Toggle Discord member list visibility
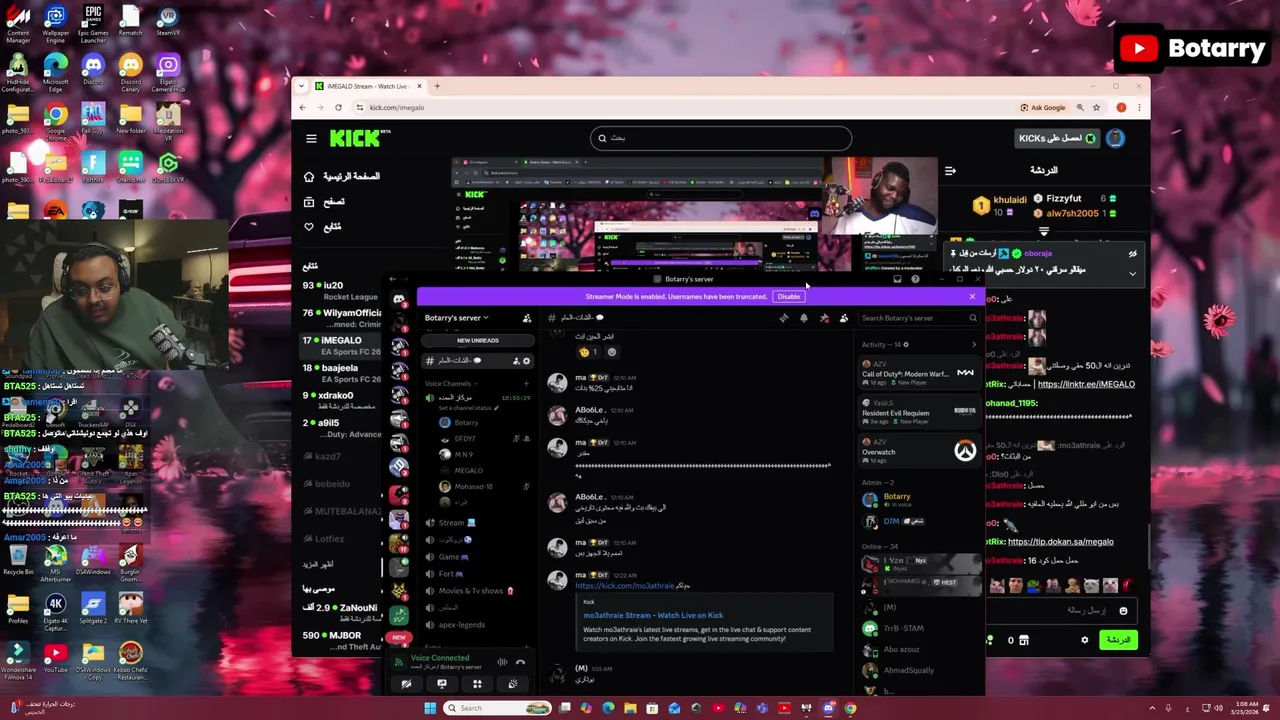Image resolution: width=1280 pixels, height=720 pixels. click(844, 318)
